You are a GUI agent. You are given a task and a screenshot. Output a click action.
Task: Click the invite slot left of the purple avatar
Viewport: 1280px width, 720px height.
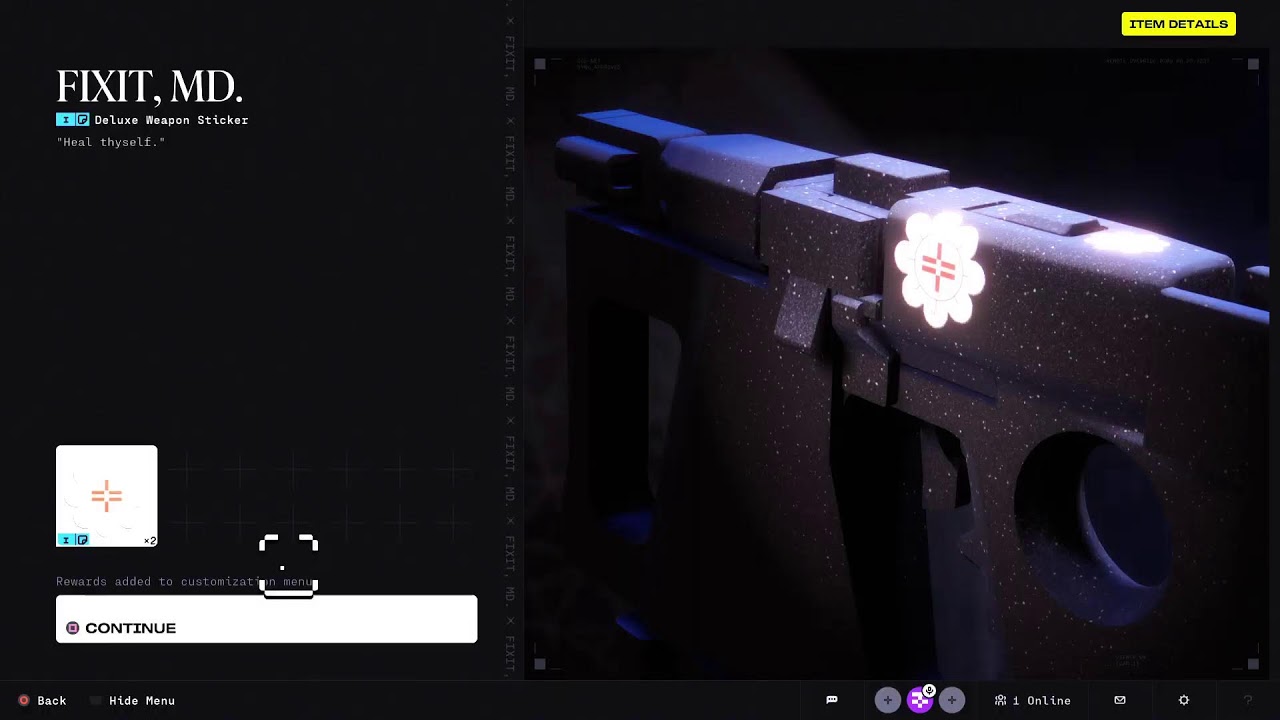pyautogui.click(x=887, y=700)
